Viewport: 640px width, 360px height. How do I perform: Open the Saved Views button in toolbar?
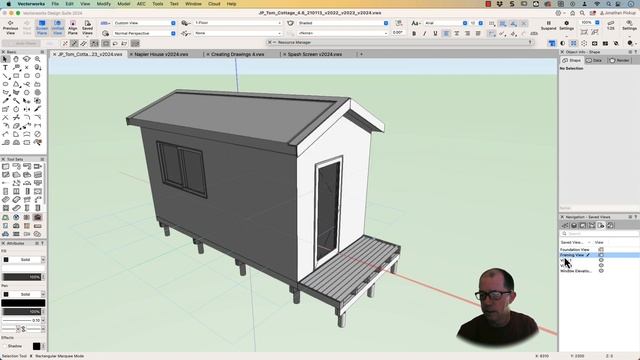(87, 27)
